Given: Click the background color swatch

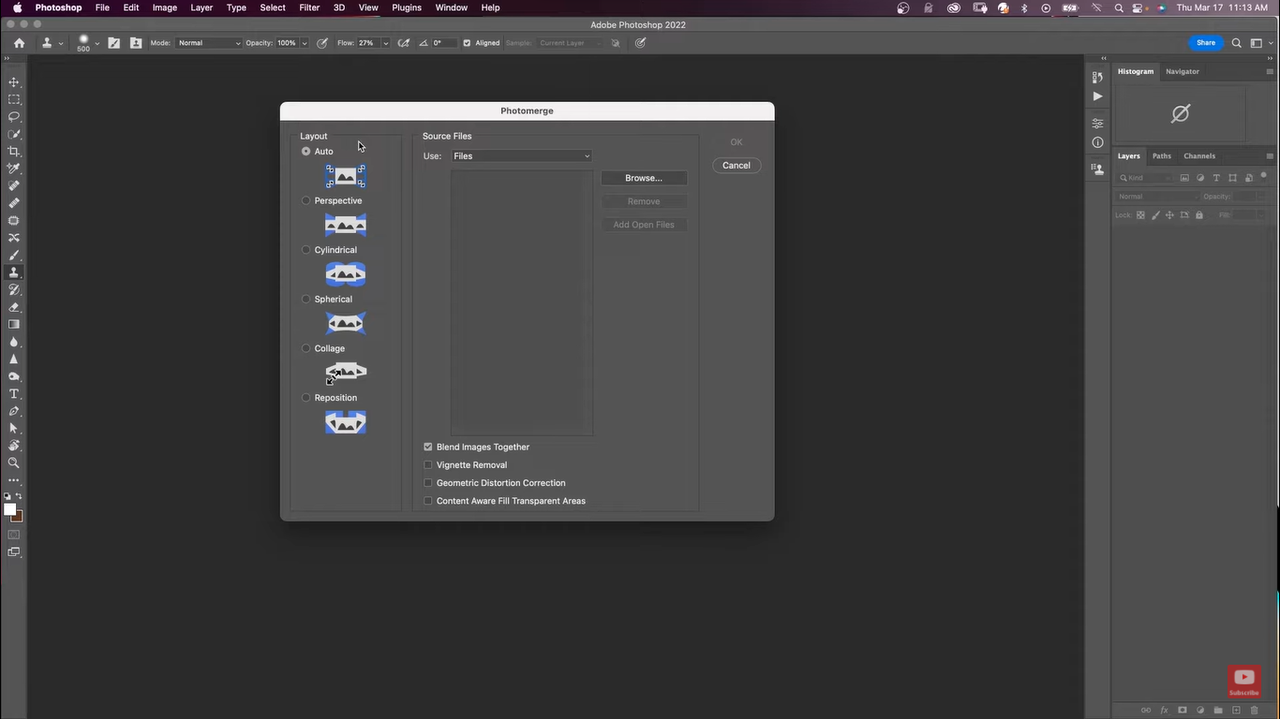Looking at the screenshot, I should point(18,517).
